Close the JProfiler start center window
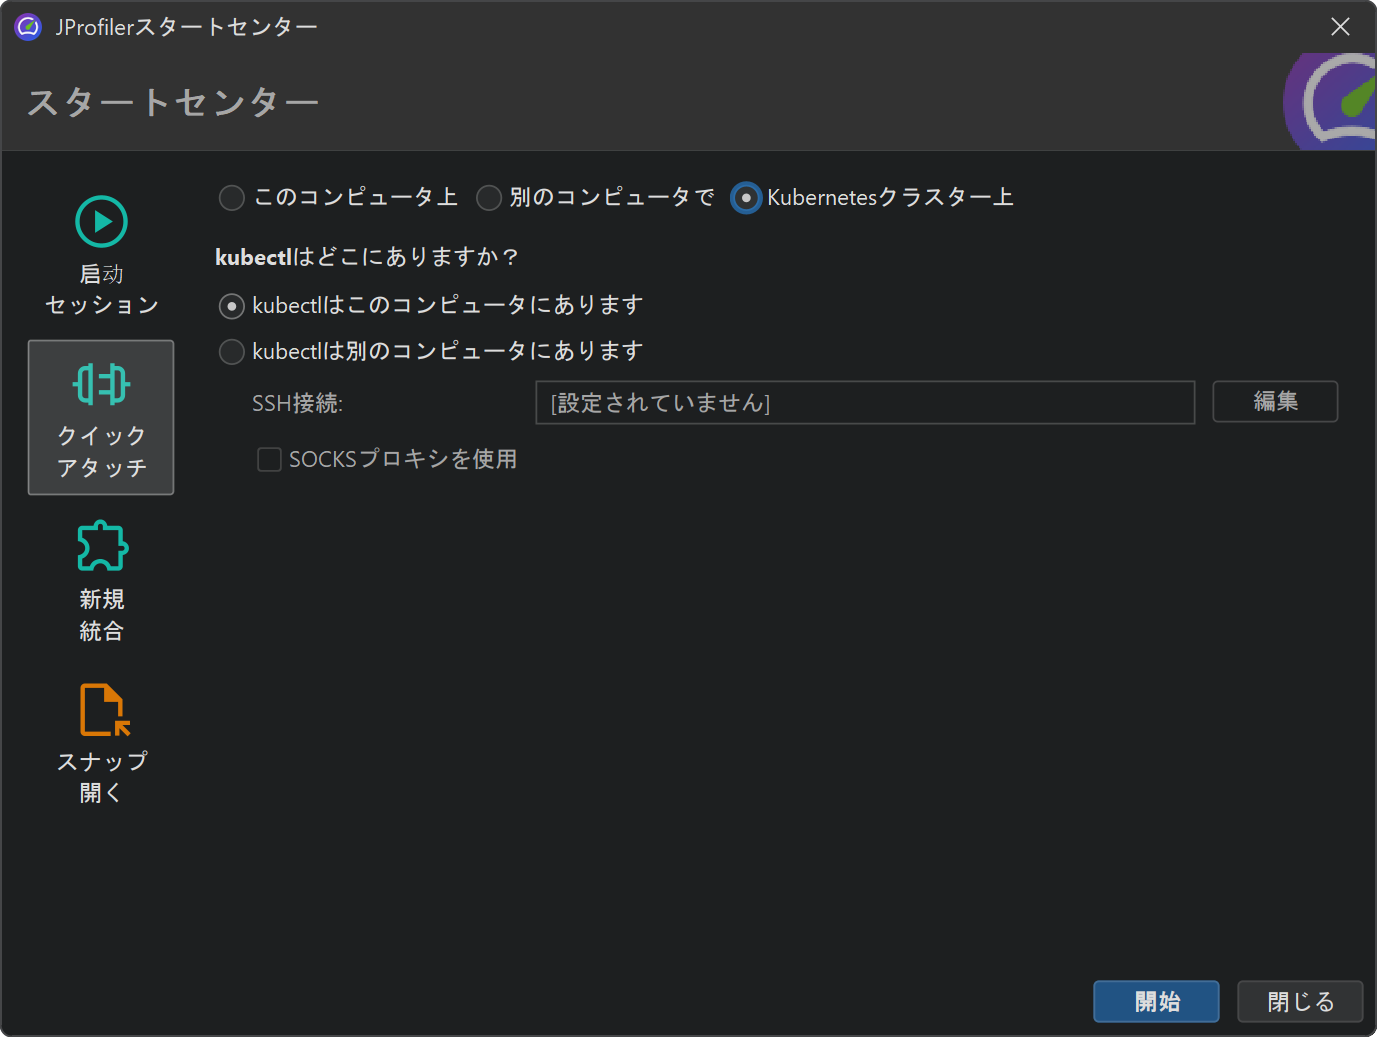Image resolution: width=1377 pixels, height=1037 pixels. [1340, 27]
